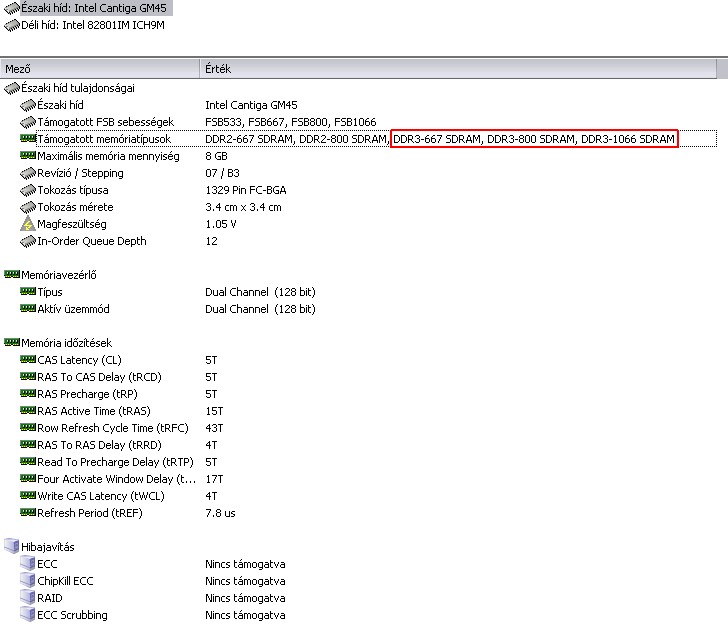Select the 3.4 cm x 3.4 cm value
Screen dimensions: 728x627
(x=243, y=207)
